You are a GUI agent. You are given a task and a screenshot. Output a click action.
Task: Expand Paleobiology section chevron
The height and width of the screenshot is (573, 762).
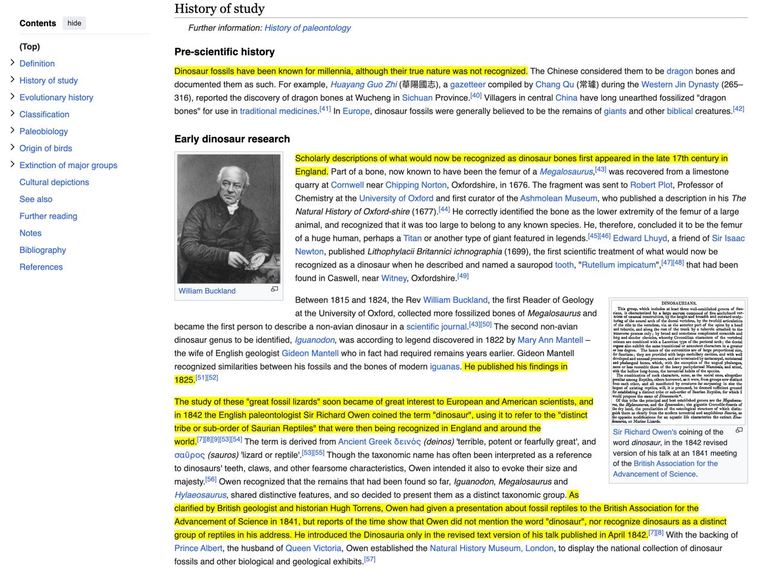point(12,131)
